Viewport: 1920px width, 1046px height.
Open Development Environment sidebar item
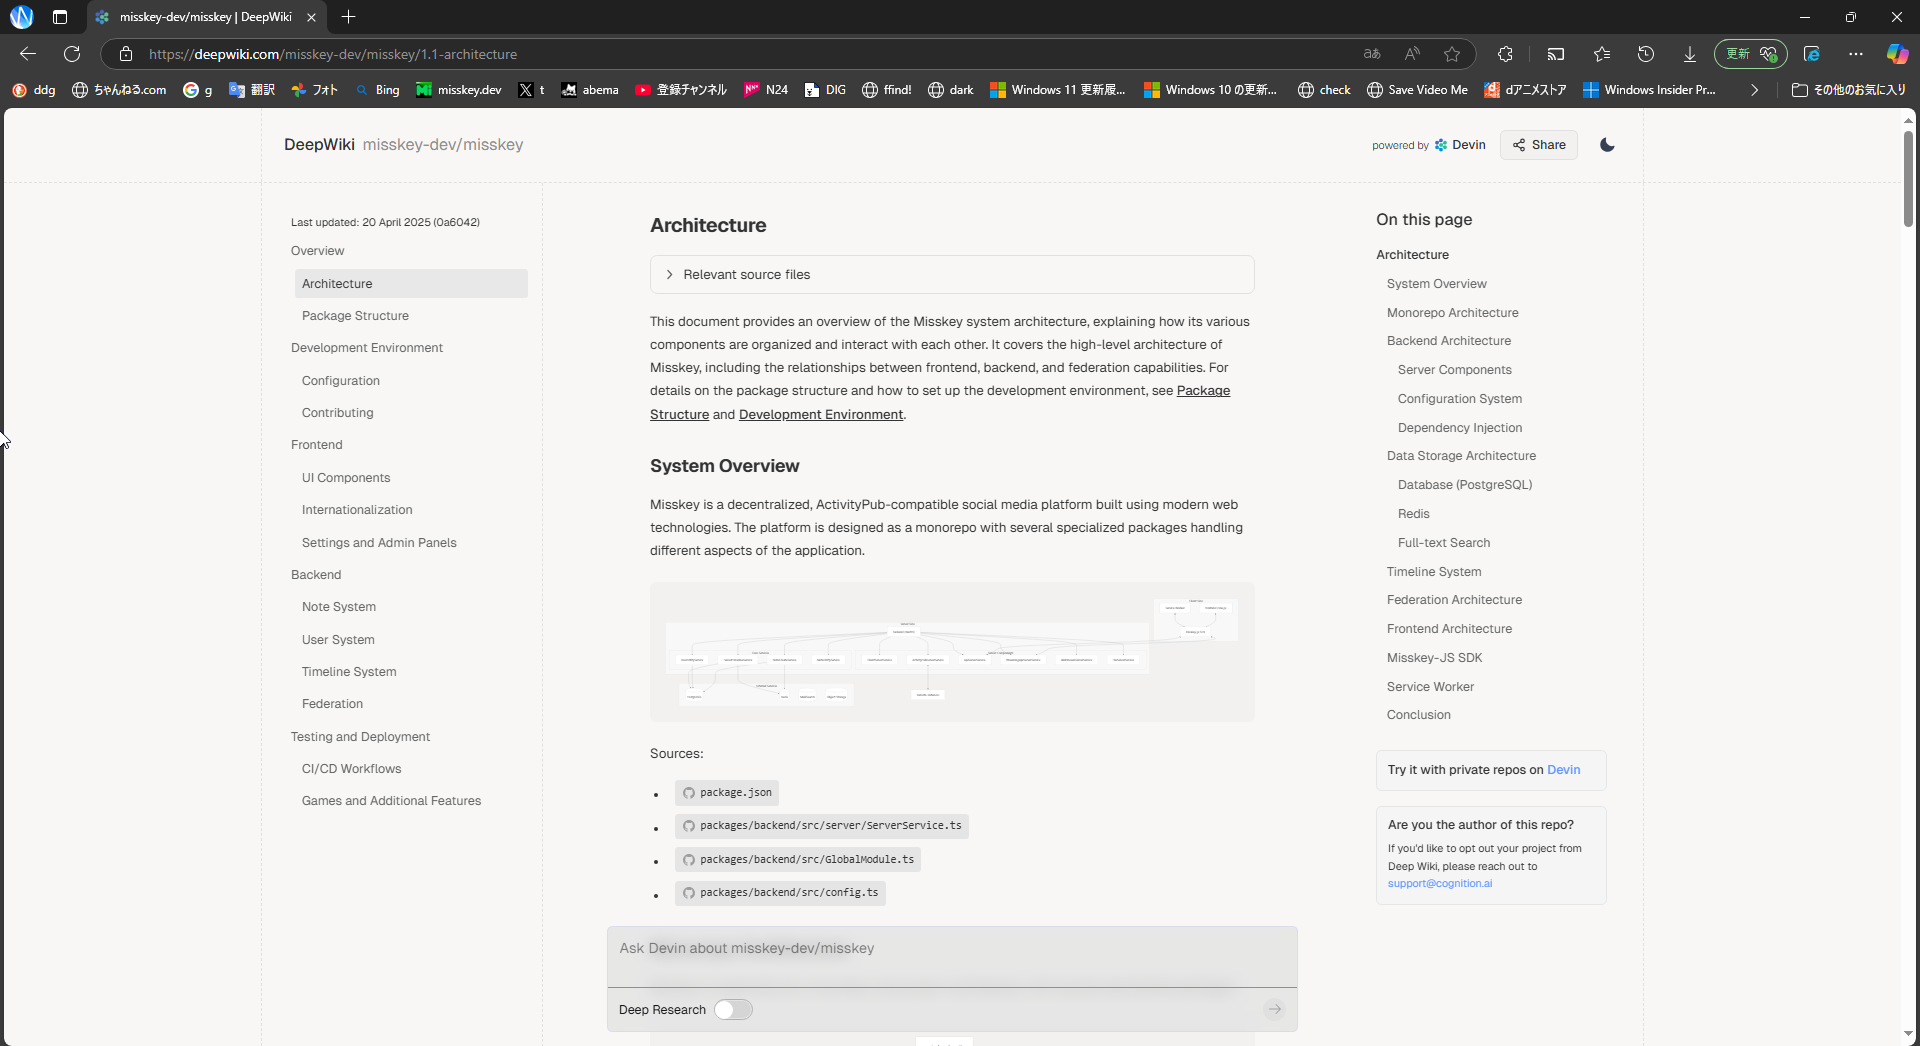coord(367,348)
